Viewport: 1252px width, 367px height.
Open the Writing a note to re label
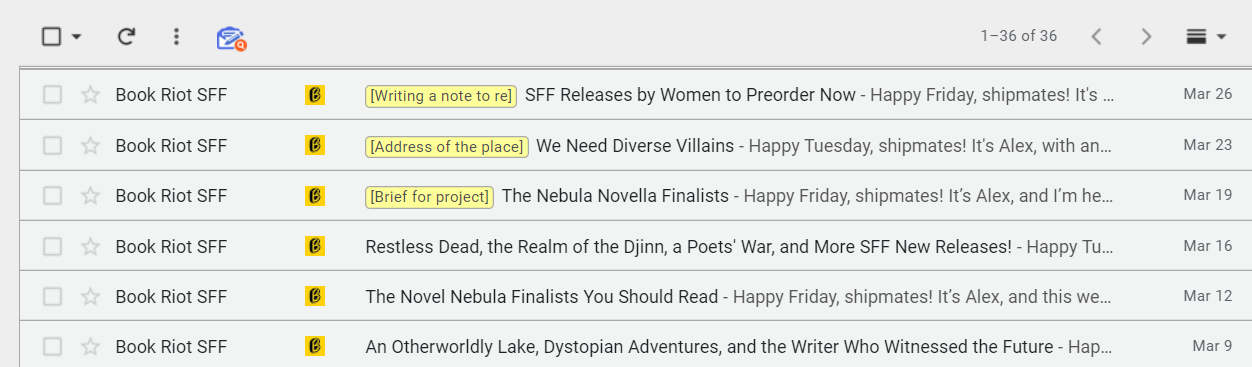[x=441, y=95]
